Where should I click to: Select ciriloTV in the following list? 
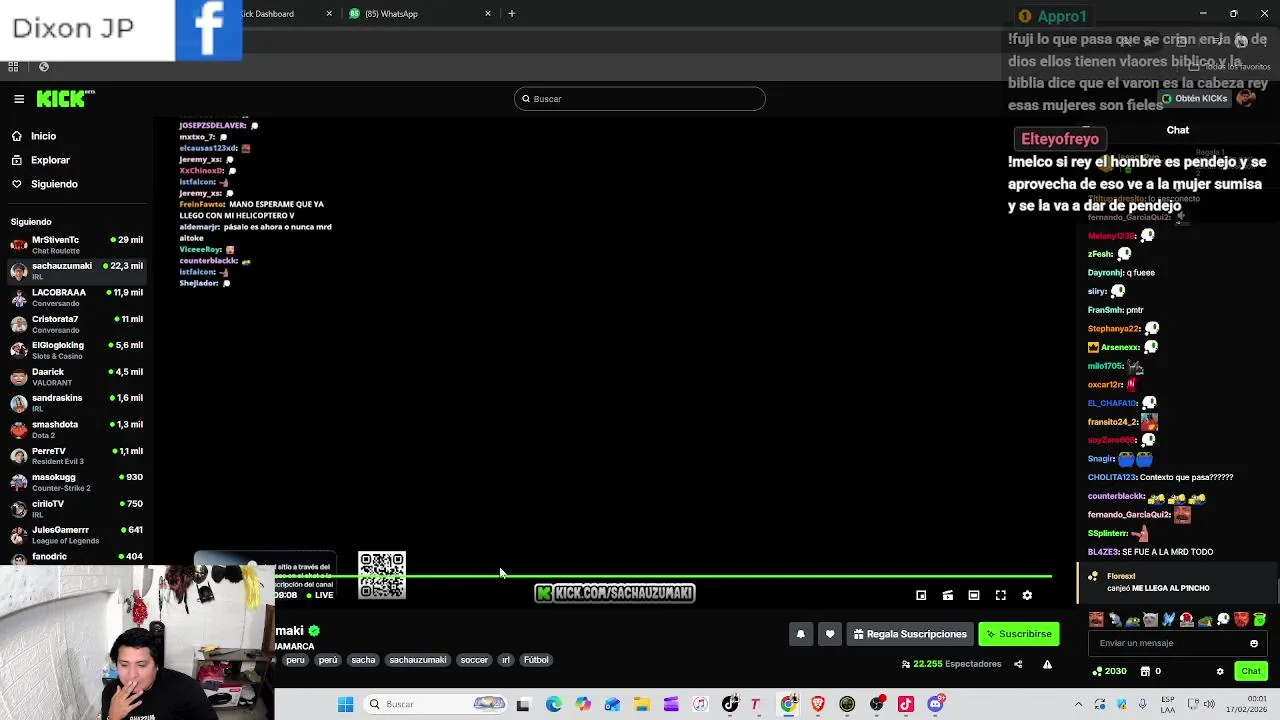76,508
